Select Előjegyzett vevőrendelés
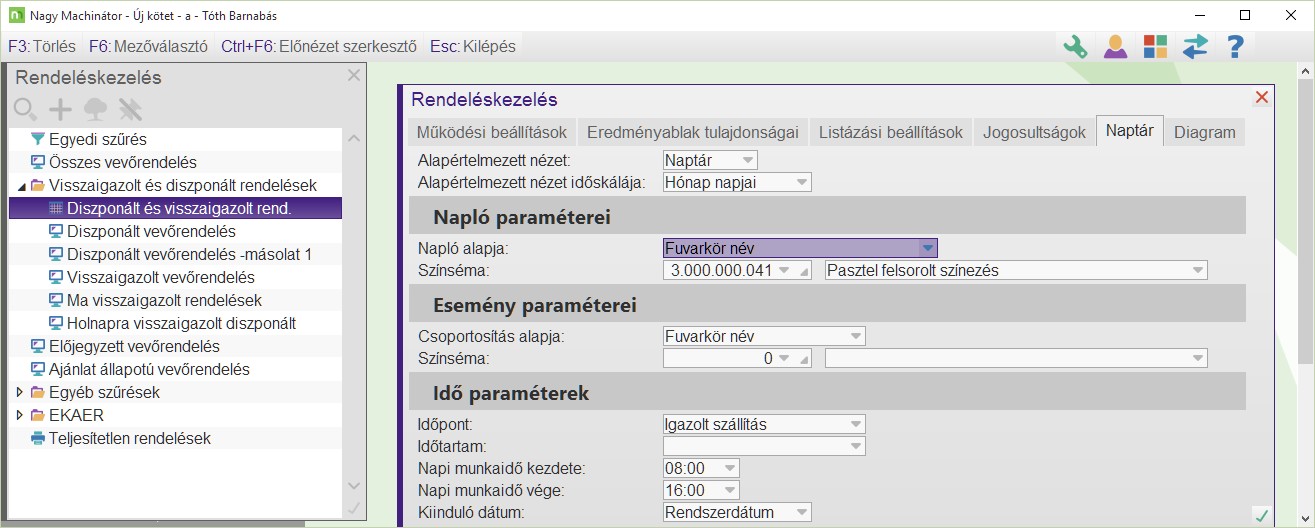Viewport: 1315px width, 528px height. click(134, 346)
